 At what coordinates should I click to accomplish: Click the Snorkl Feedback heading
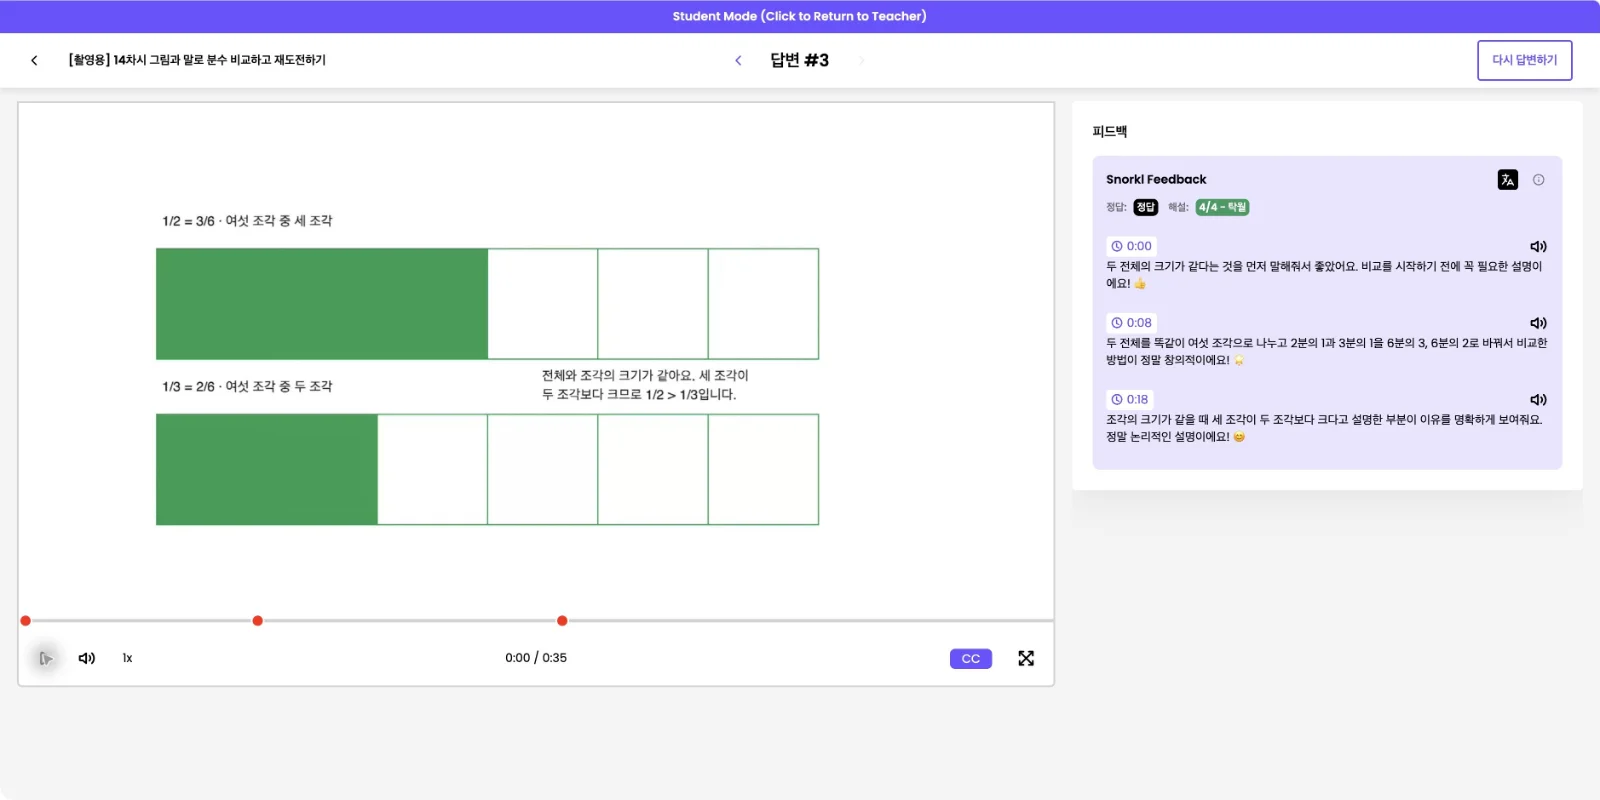point(1156,180)
